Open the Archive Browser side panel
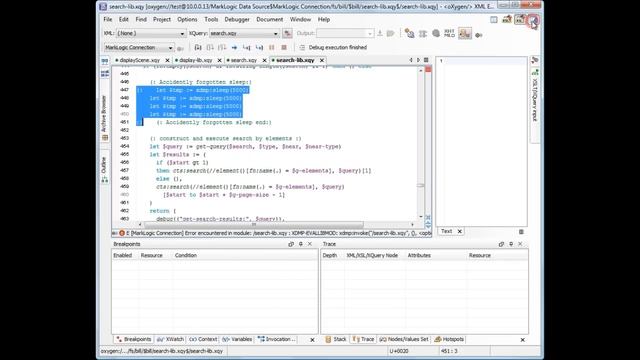 click(x=104, y=118)
